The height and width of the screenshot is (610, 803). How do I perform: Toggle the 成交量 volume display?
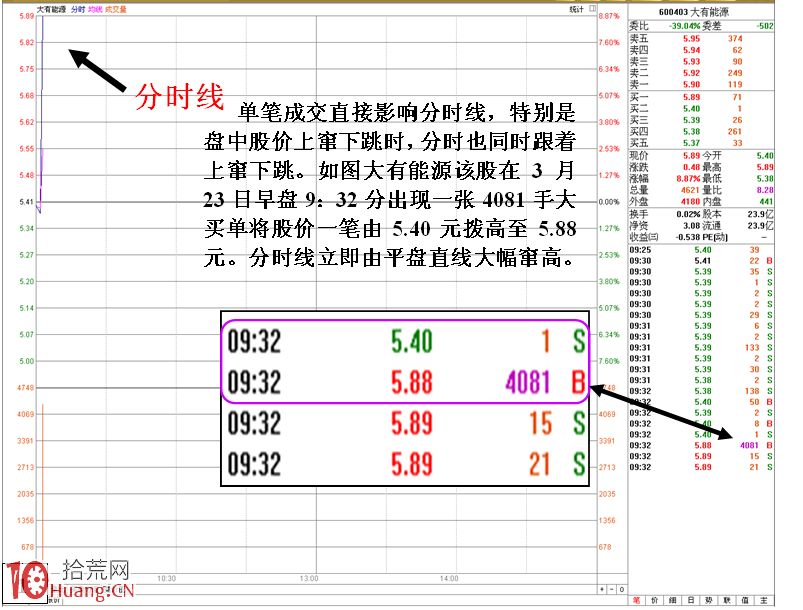coord(114,7)
